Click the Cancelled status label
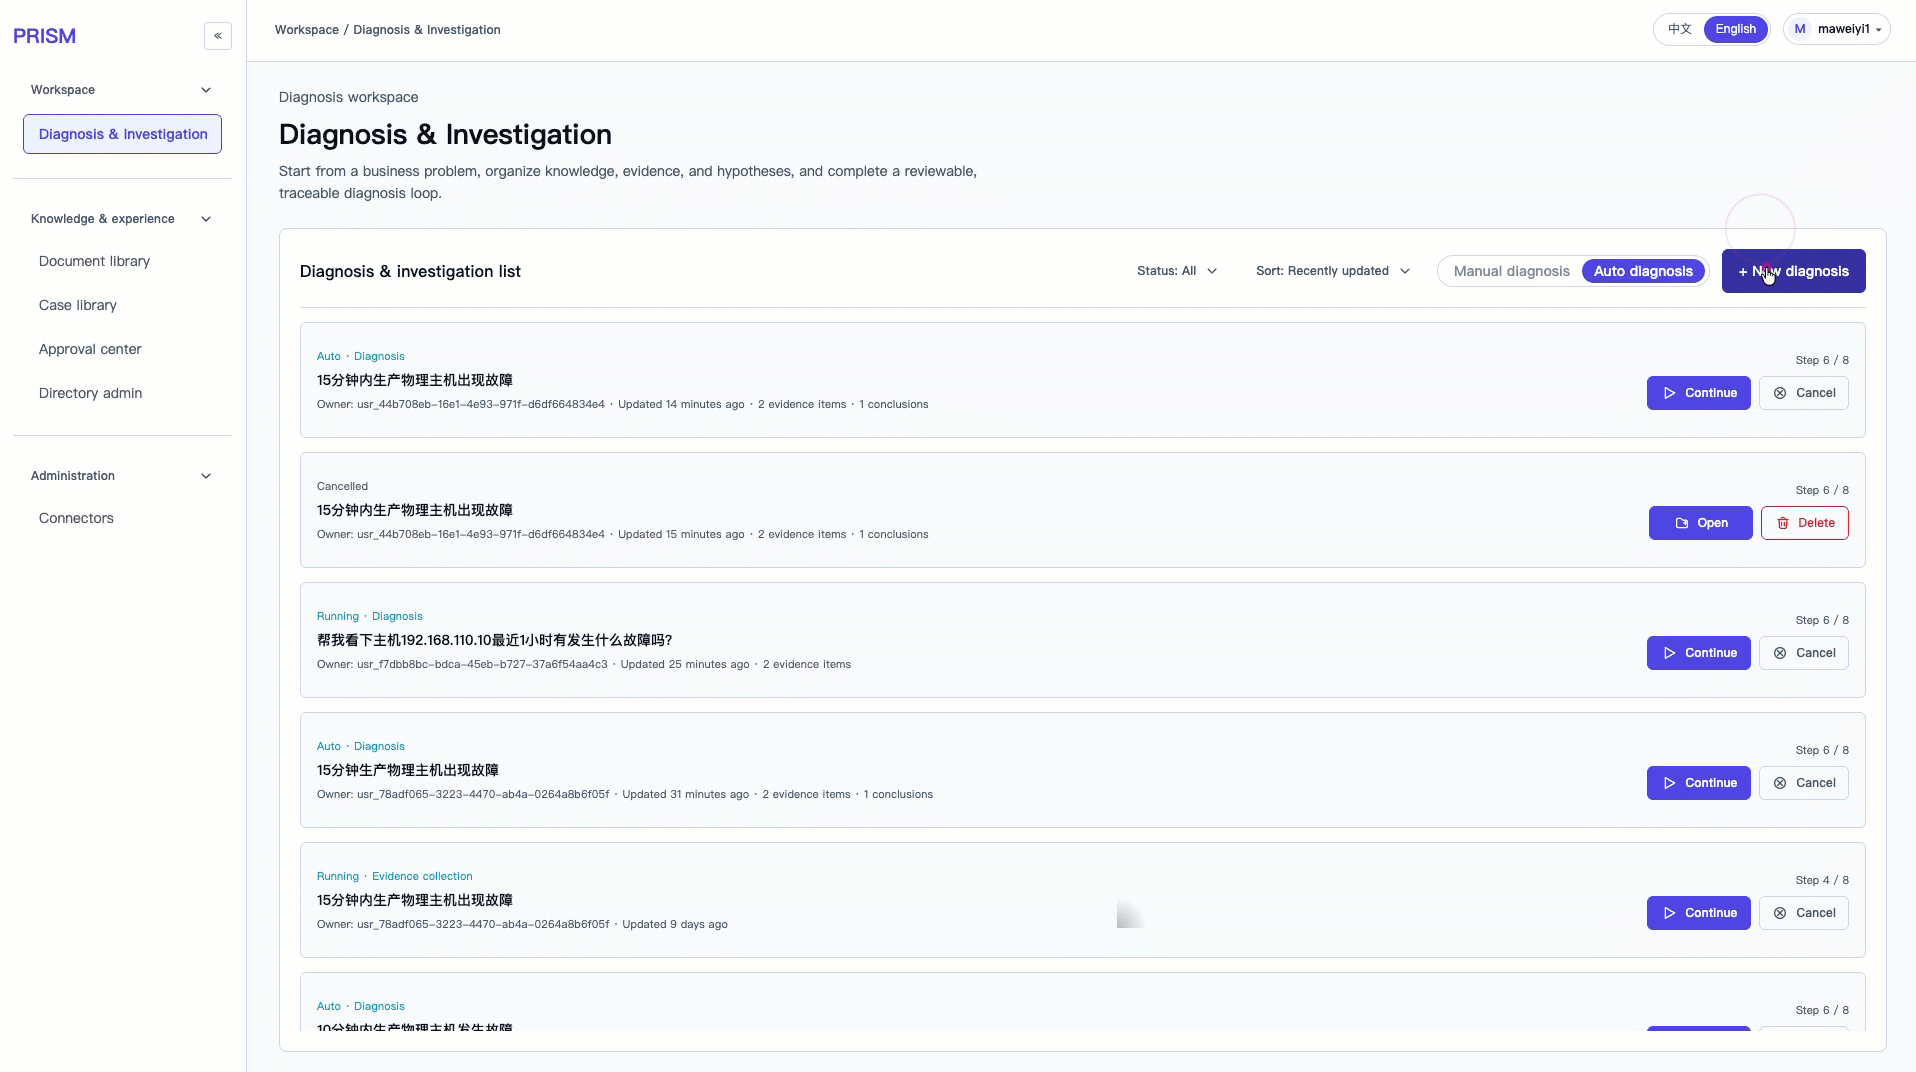1916x1072 pixels. tap(342, 486)
